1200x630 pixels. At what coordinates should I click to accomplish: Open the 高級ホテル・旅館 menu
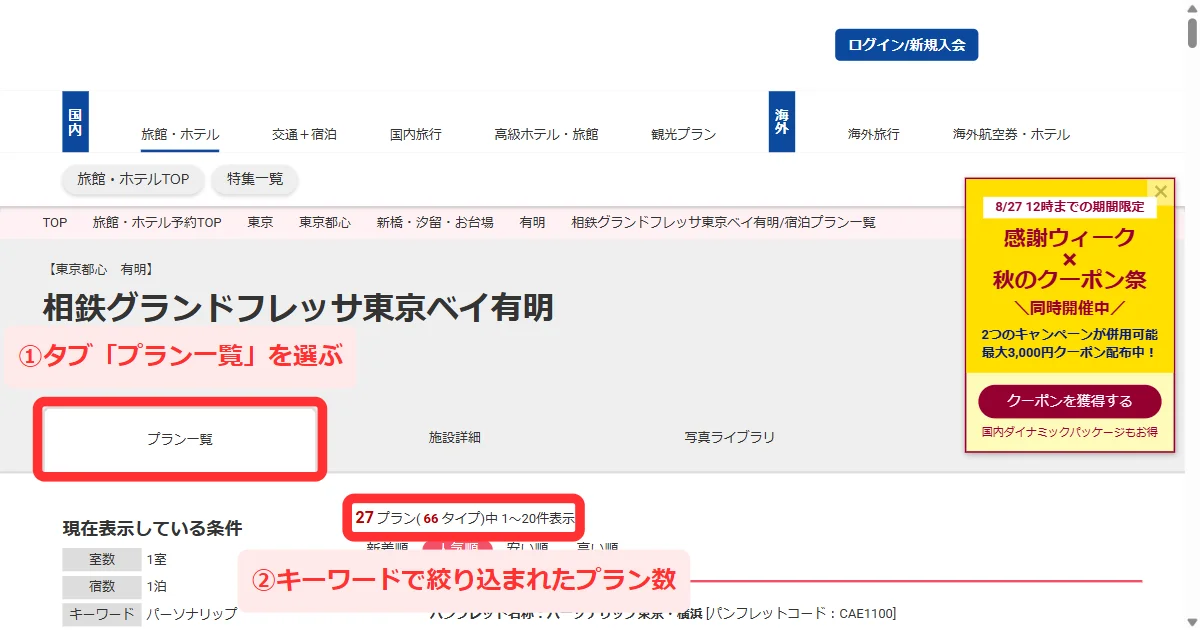(546, 134)
